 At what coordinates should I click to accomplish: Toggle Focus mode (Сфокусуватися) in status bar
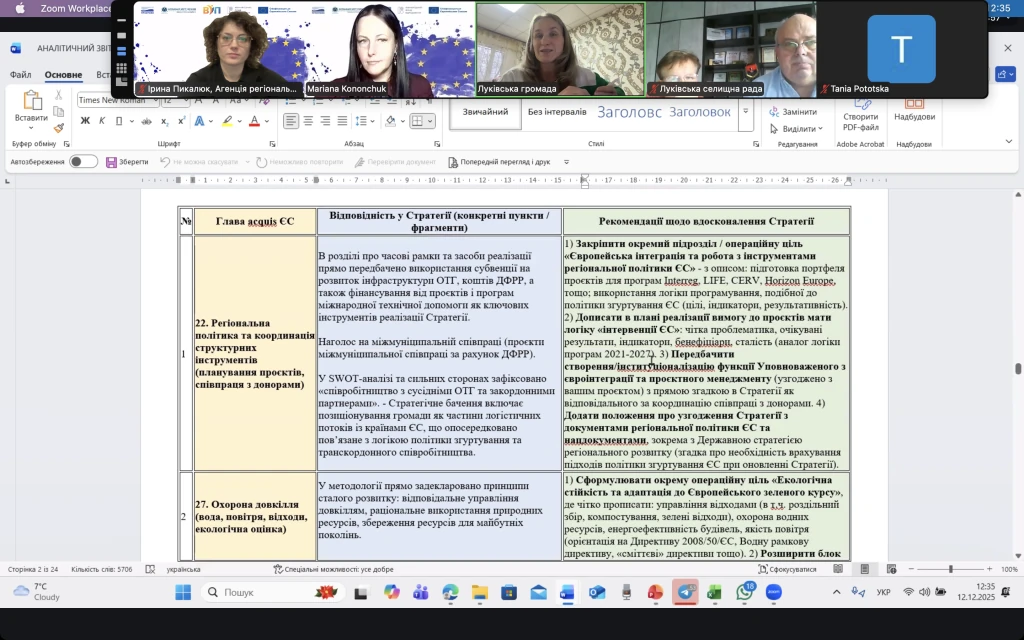[x=786, y=569]
